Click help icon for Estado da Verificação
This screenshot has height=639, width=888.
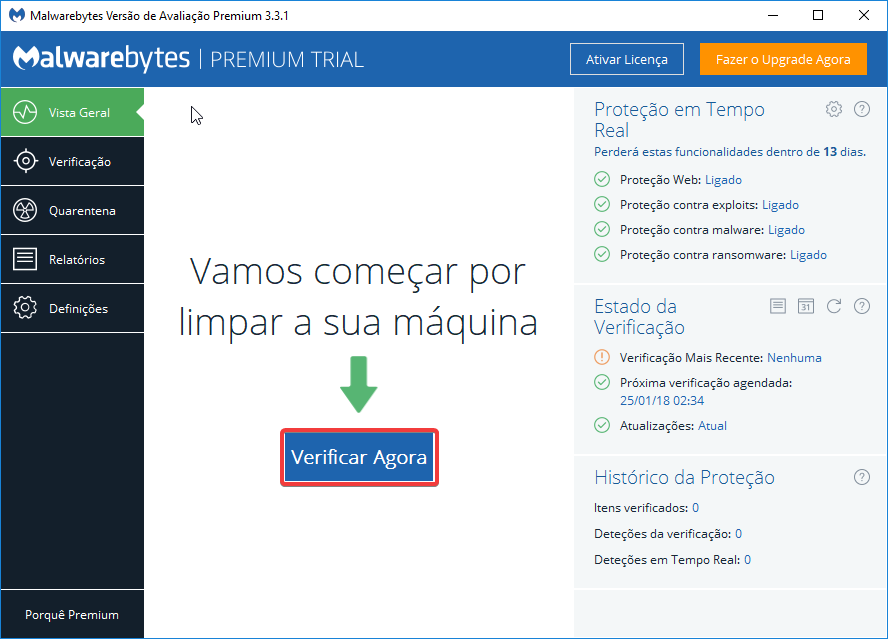pos(862,306)
